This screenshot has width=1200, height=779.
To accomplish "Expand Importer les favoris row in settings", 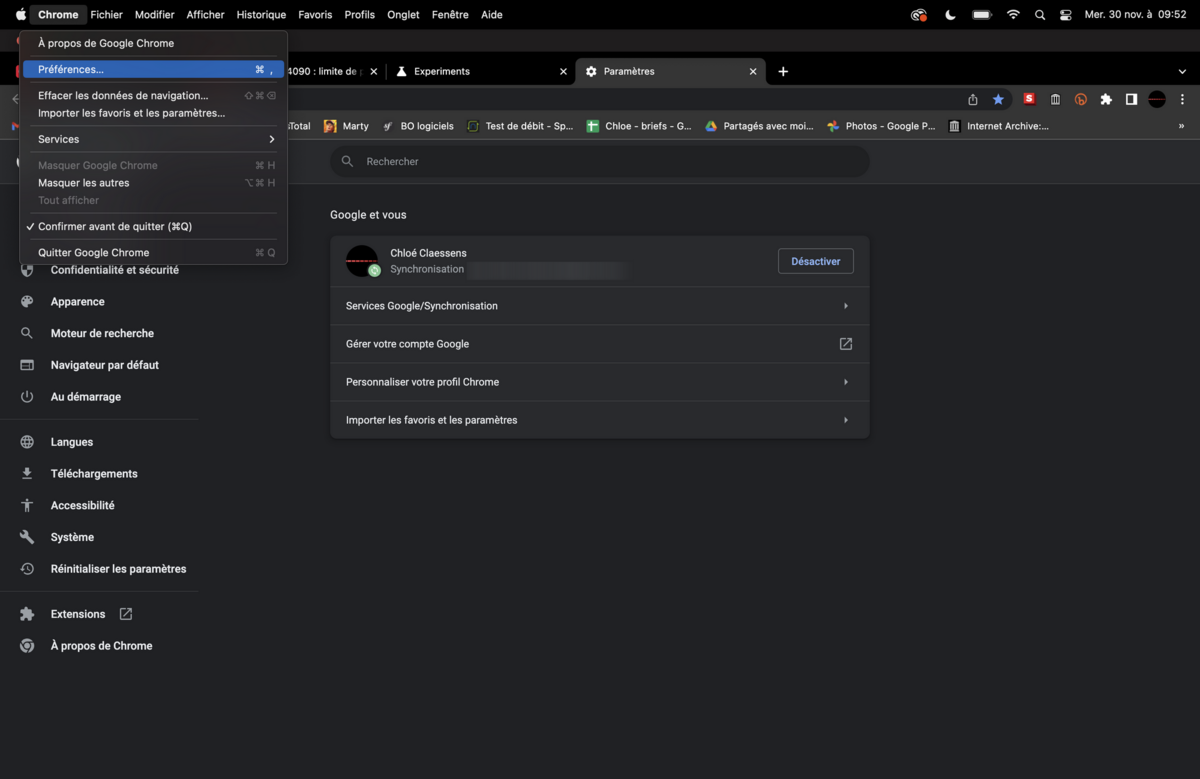I will click(x=600, y=420).
